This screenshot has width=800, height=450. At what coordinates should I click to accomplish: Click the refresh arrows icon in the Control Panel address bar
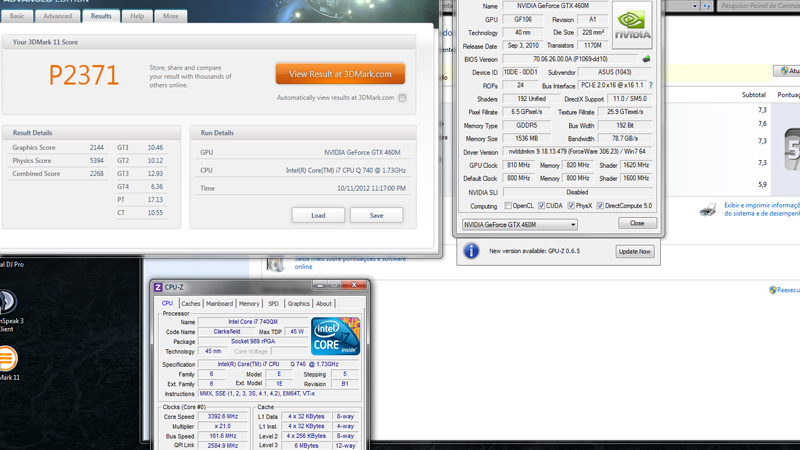tap(707, 6)
